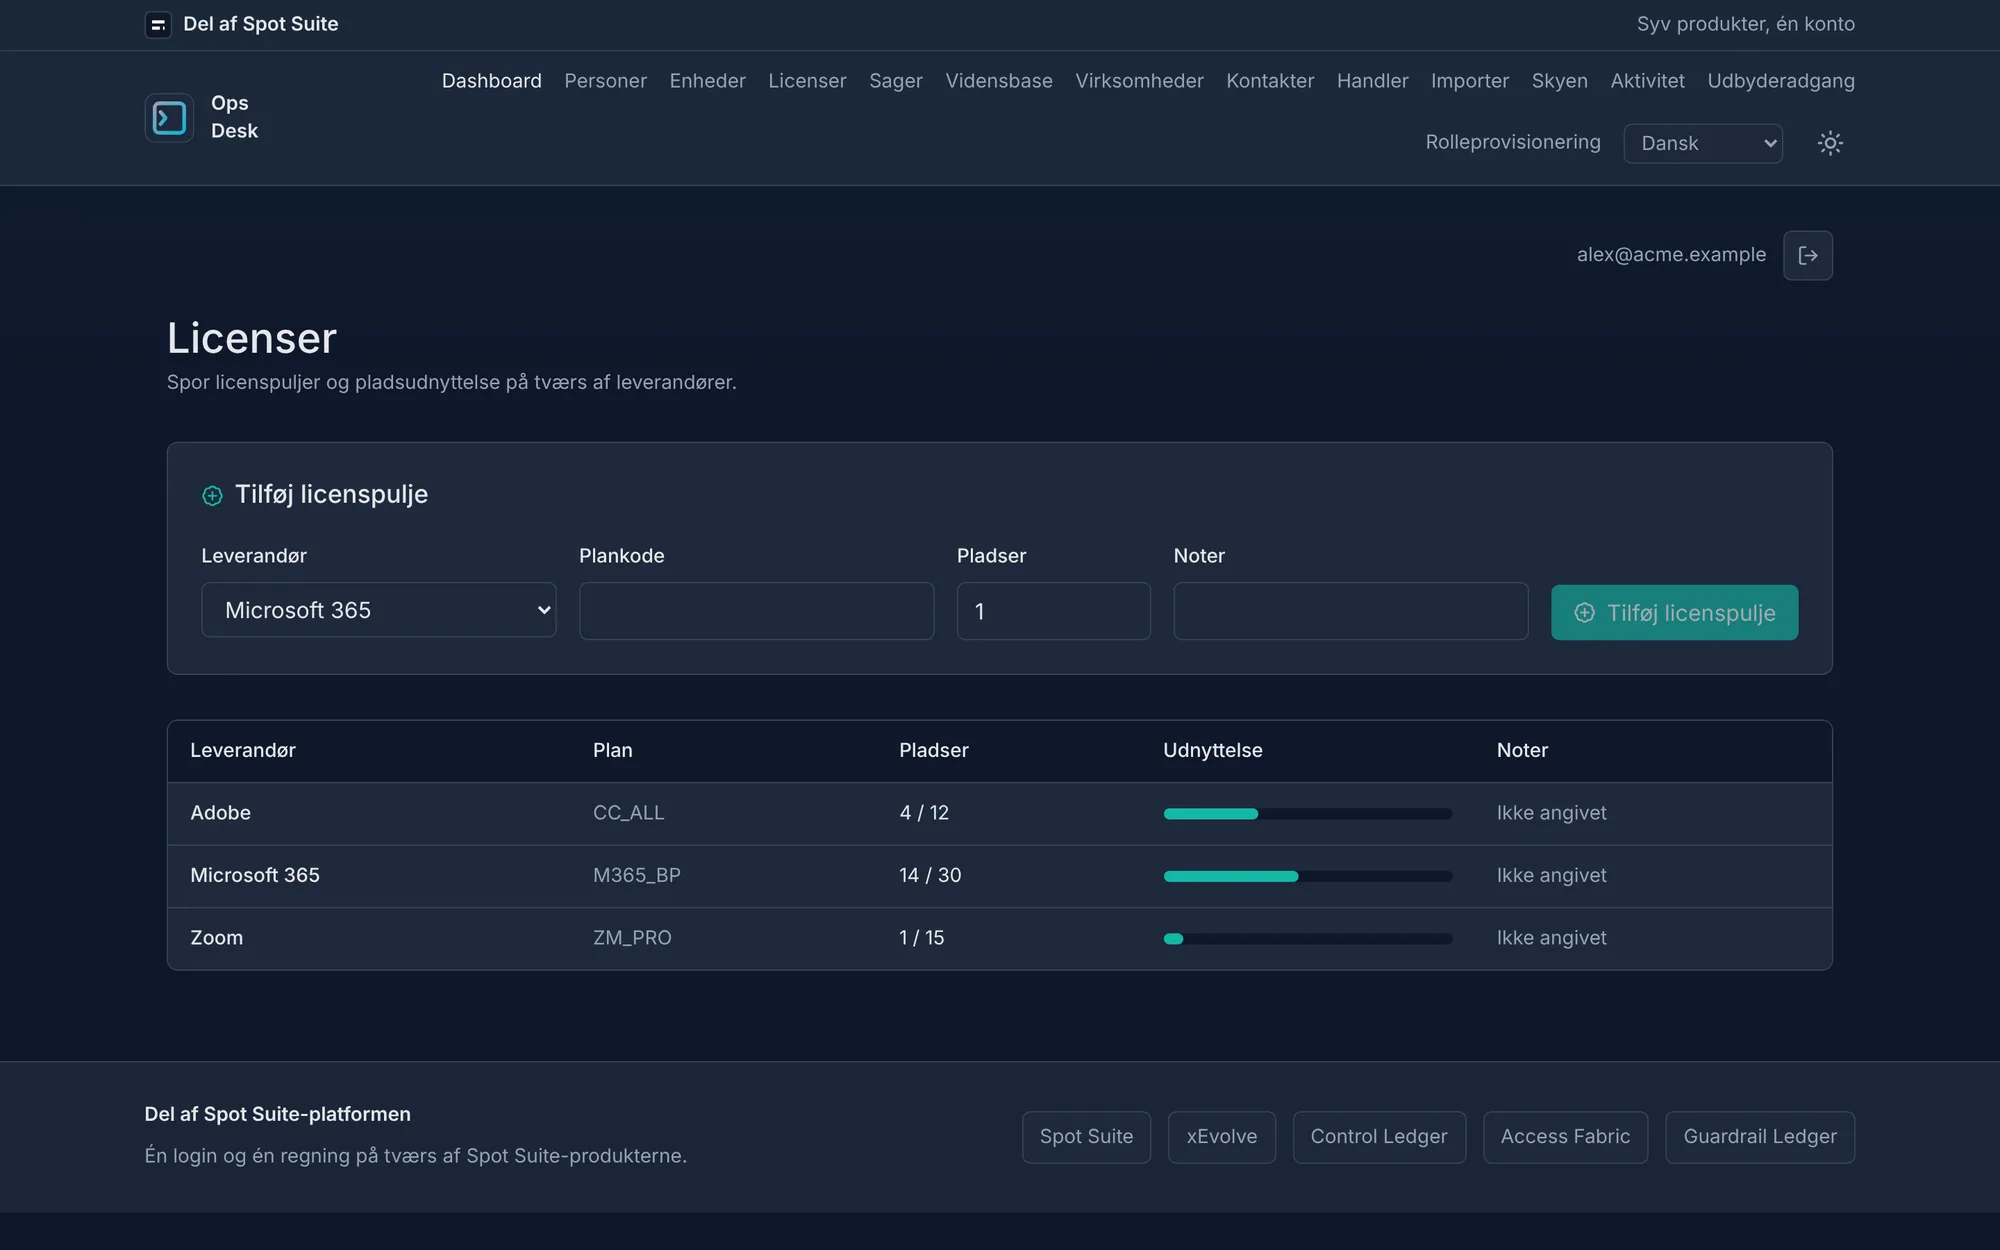The image size is (2000, 1250).
Task: Click the Spot Suite footer button
Action: (1086, 1137)
